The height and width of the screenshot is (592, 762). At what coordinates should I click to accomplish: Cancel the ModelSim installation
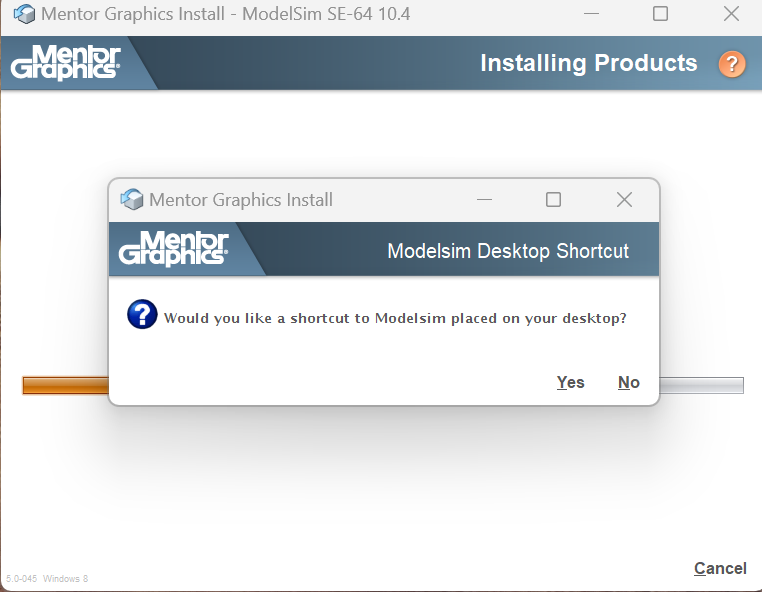coord(720,568)
